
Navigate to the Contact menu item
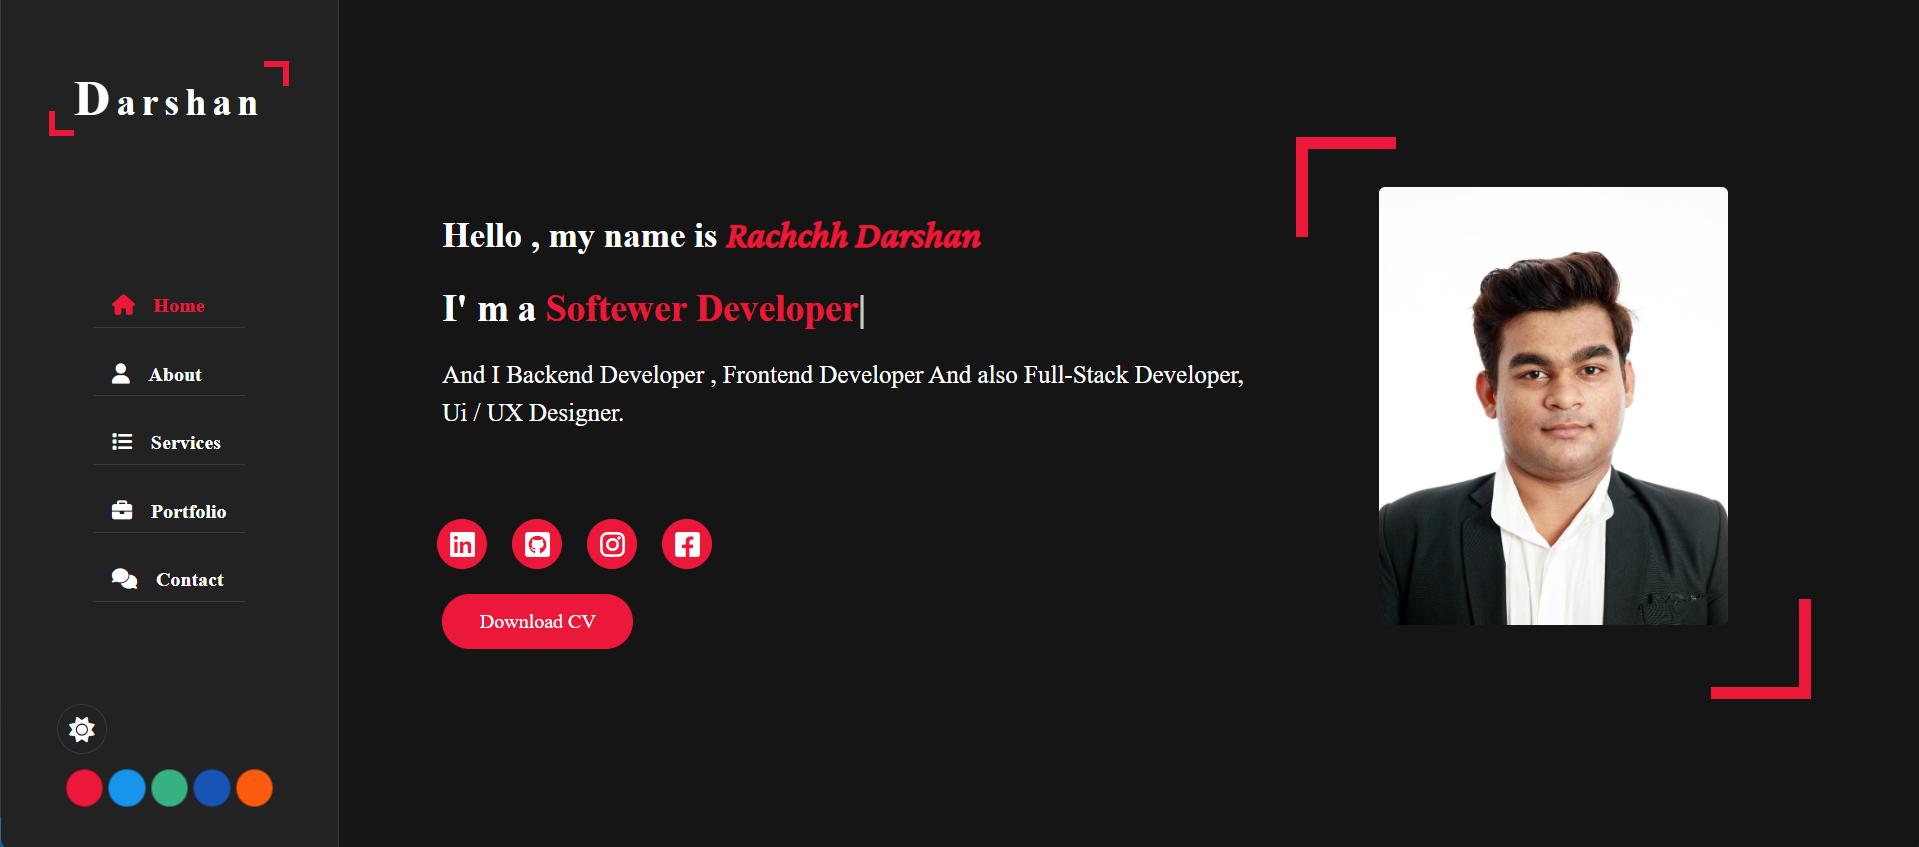click(x=189, y=580)
